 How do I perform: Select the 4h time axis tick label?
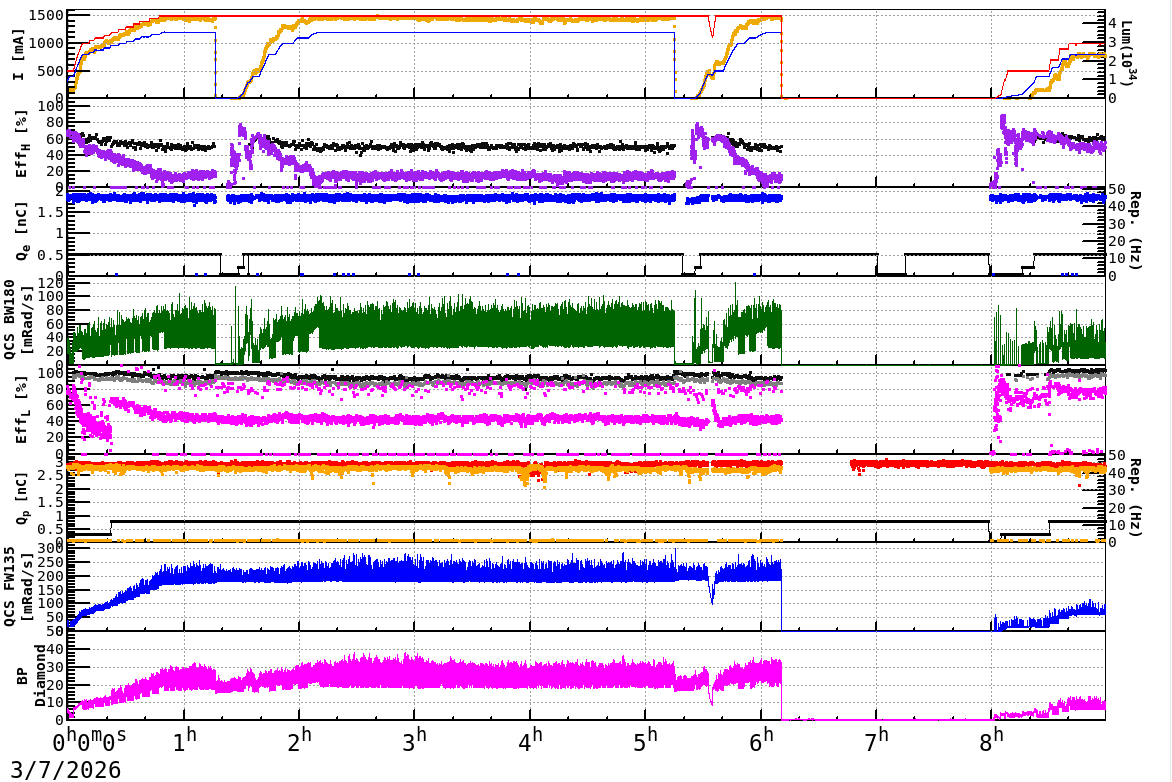click(x=530, y=740)
